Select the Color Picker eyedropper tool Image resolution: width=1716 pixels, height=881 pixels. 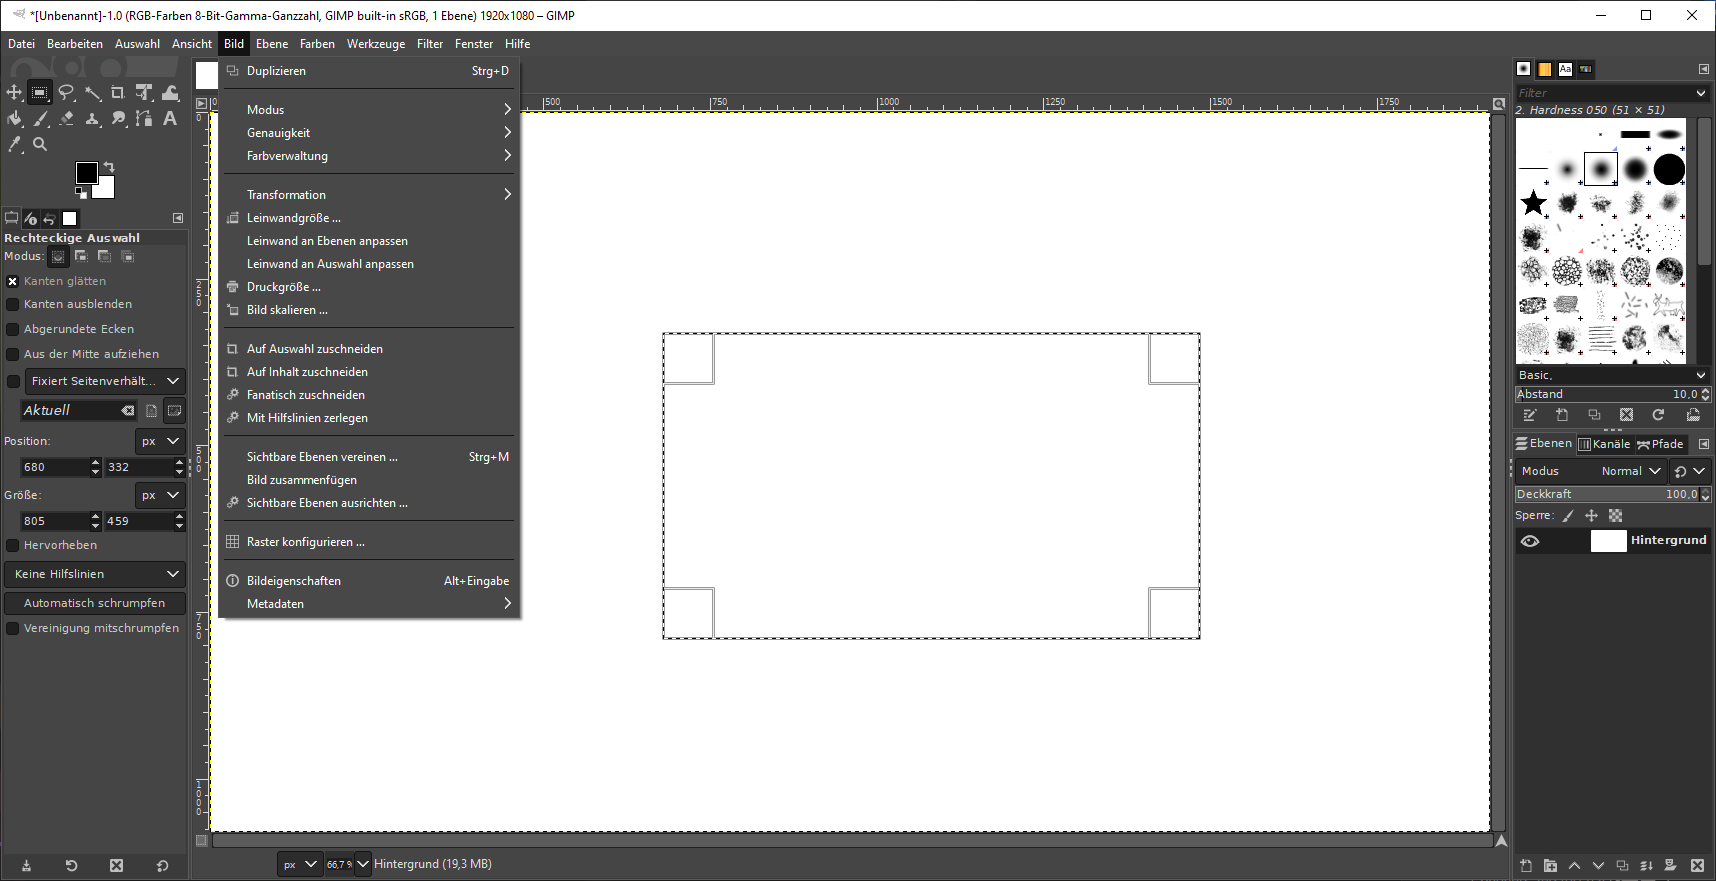coord(14,144)
